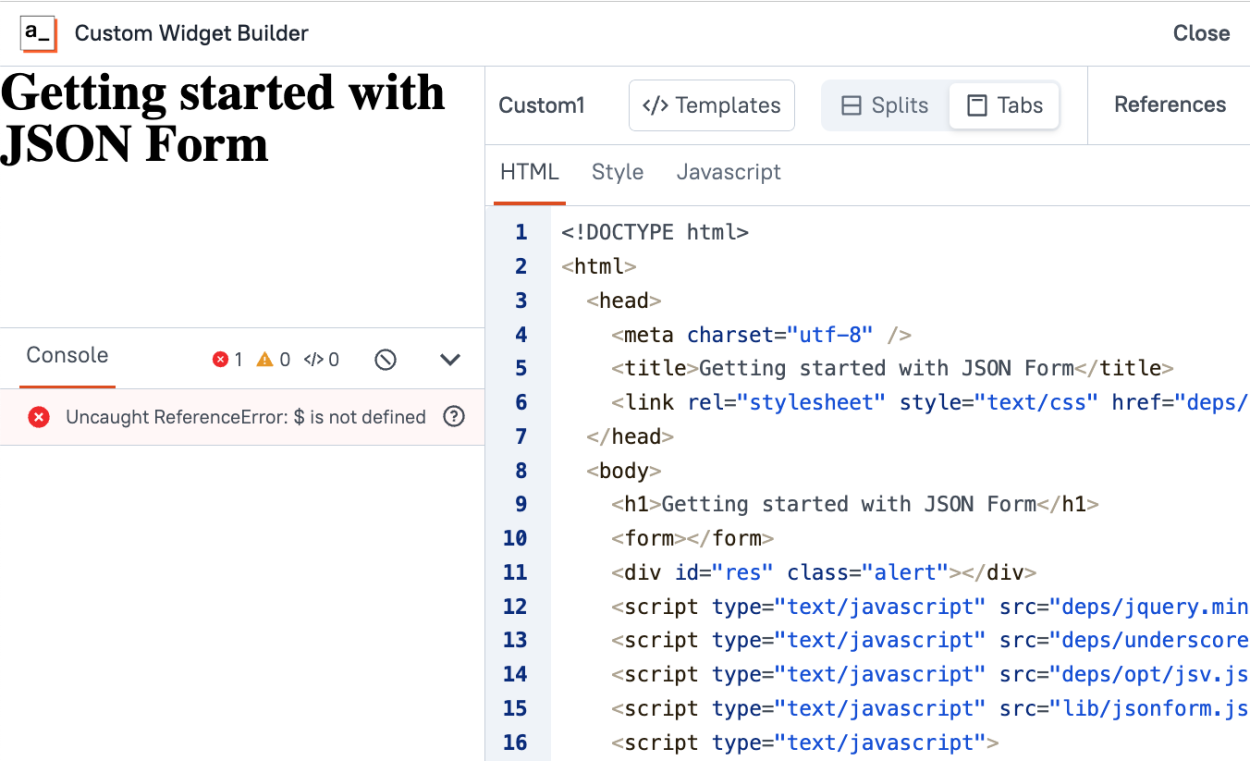Open help for the ReferenceError message
1250x761 pixels.
click(x=454, y=417)
